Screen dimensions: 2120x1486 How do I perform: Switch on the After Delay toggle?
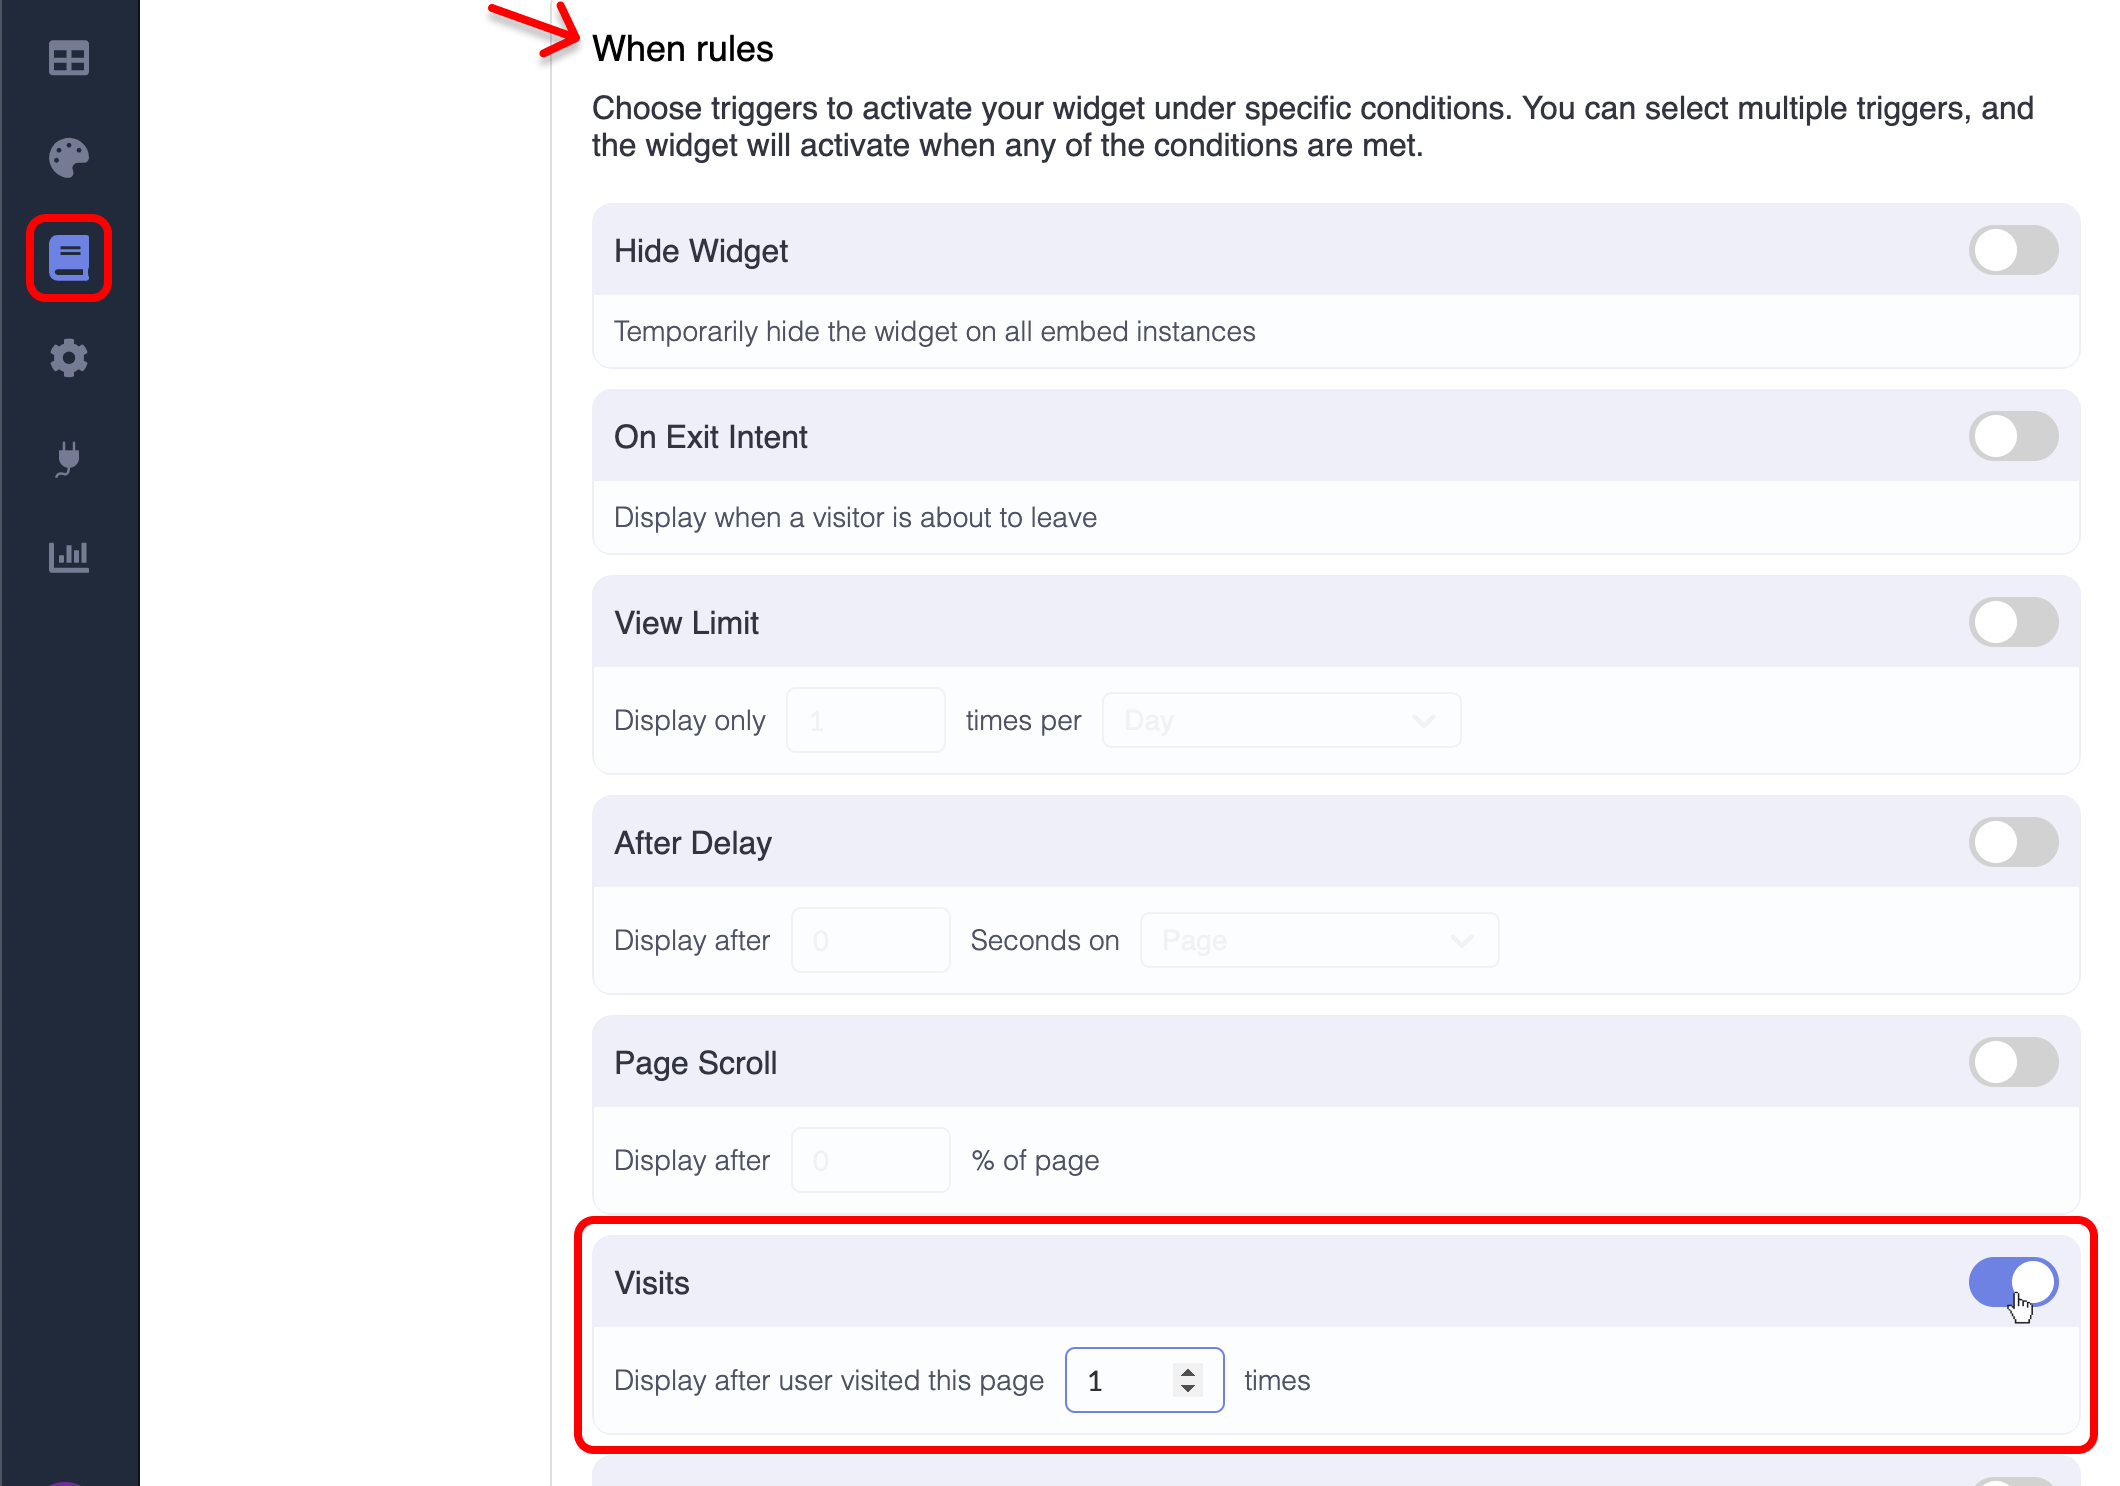(x=2013, y=842)
